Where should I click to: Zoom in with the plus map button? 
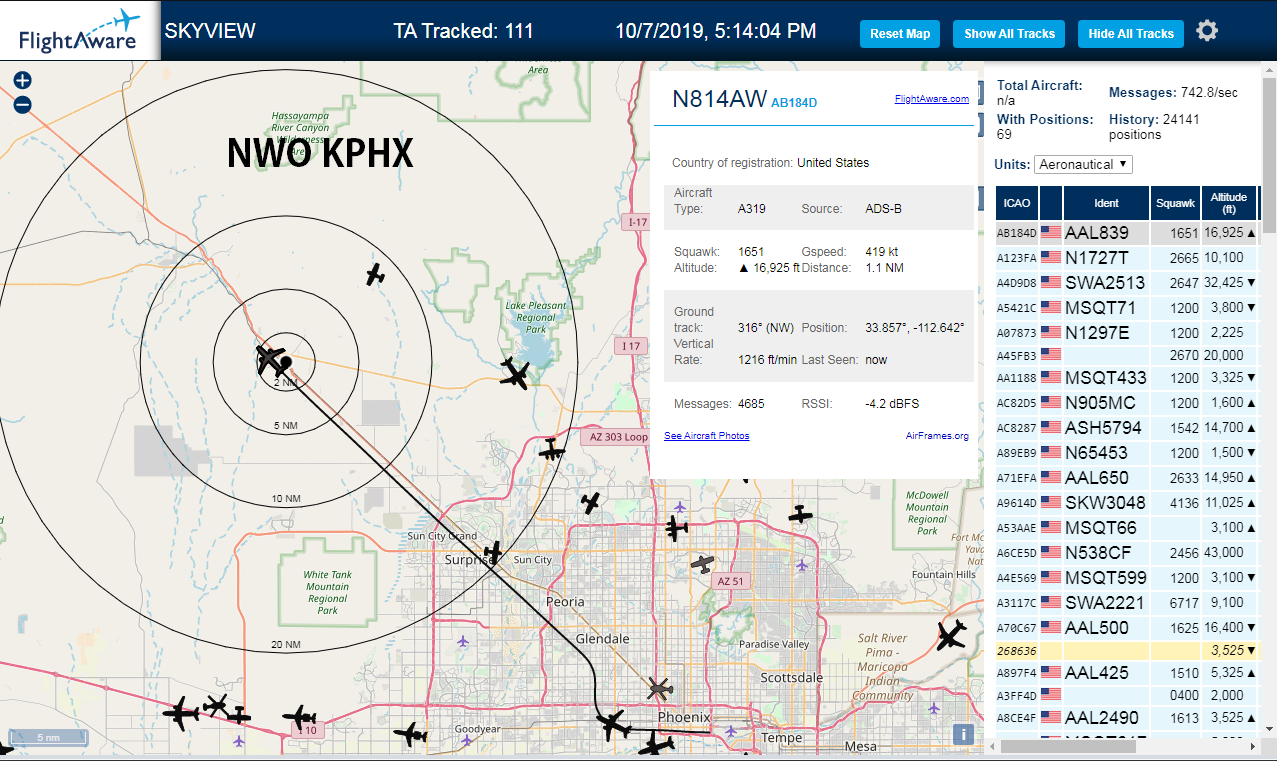[22, 81]
